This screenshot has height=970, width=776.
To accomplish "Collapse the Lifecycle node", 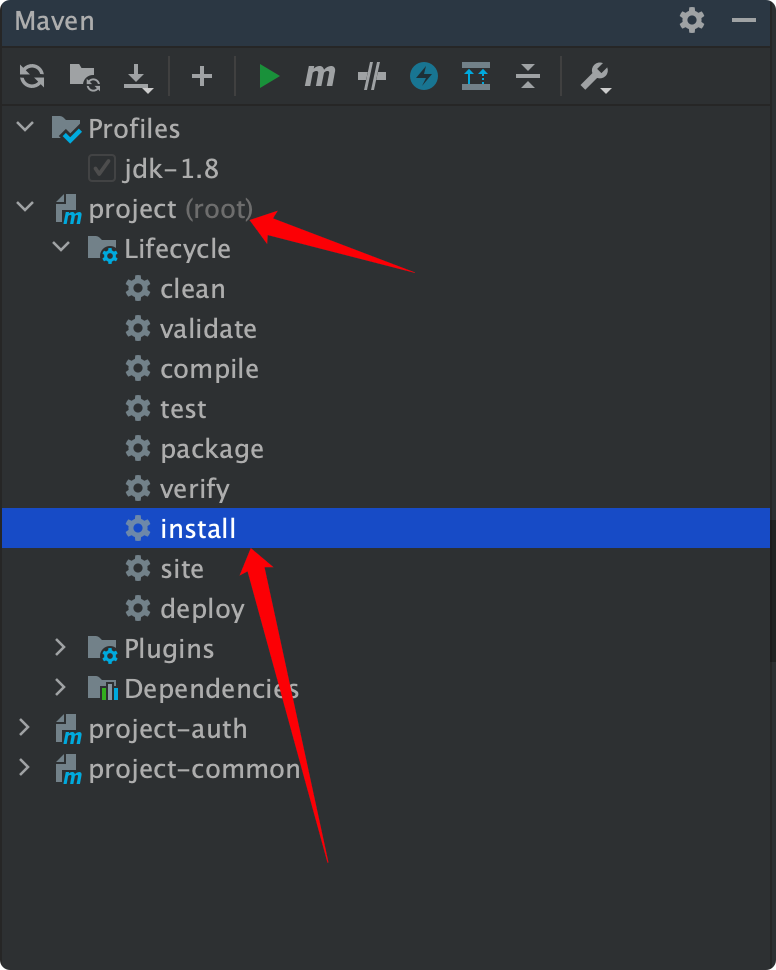I will (61, 248).
